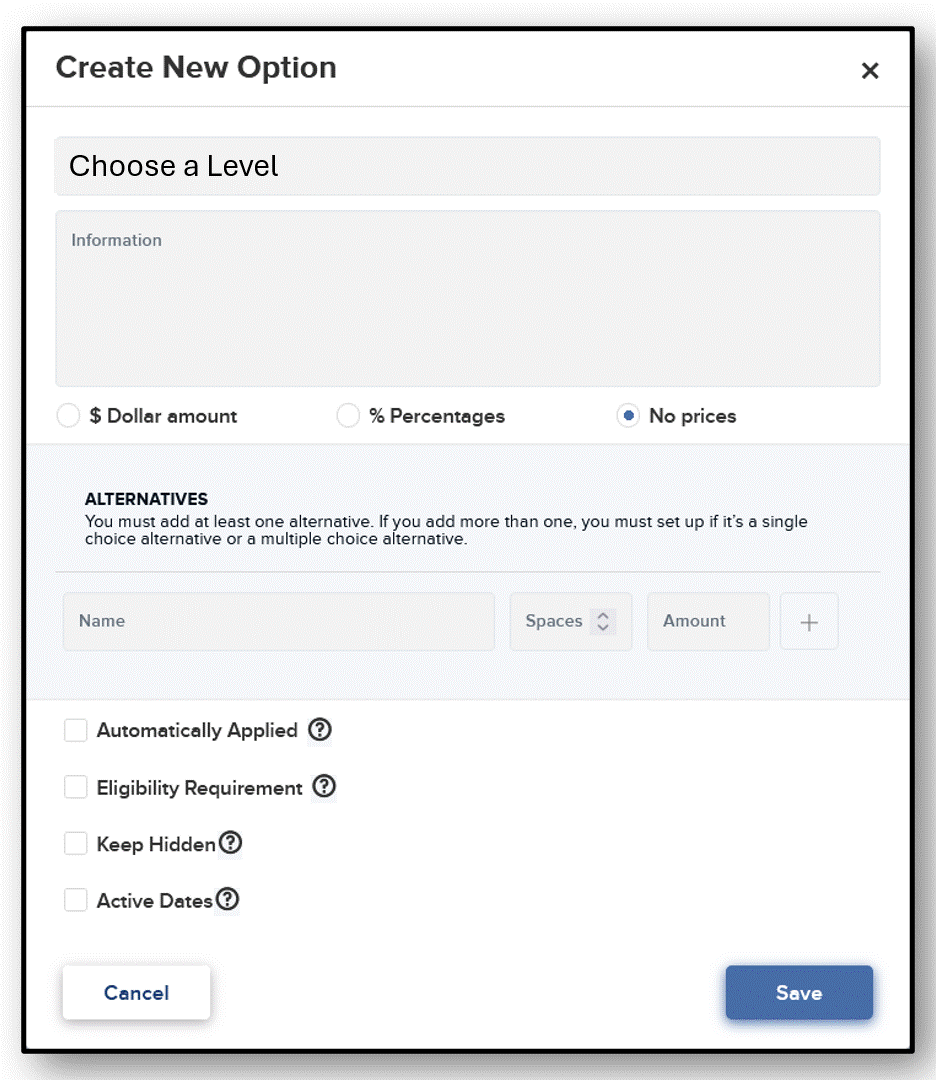The width and height of the screenshot is (936, 1080).
Task: Click the Amount input field
Action: [x=708, y=621]
